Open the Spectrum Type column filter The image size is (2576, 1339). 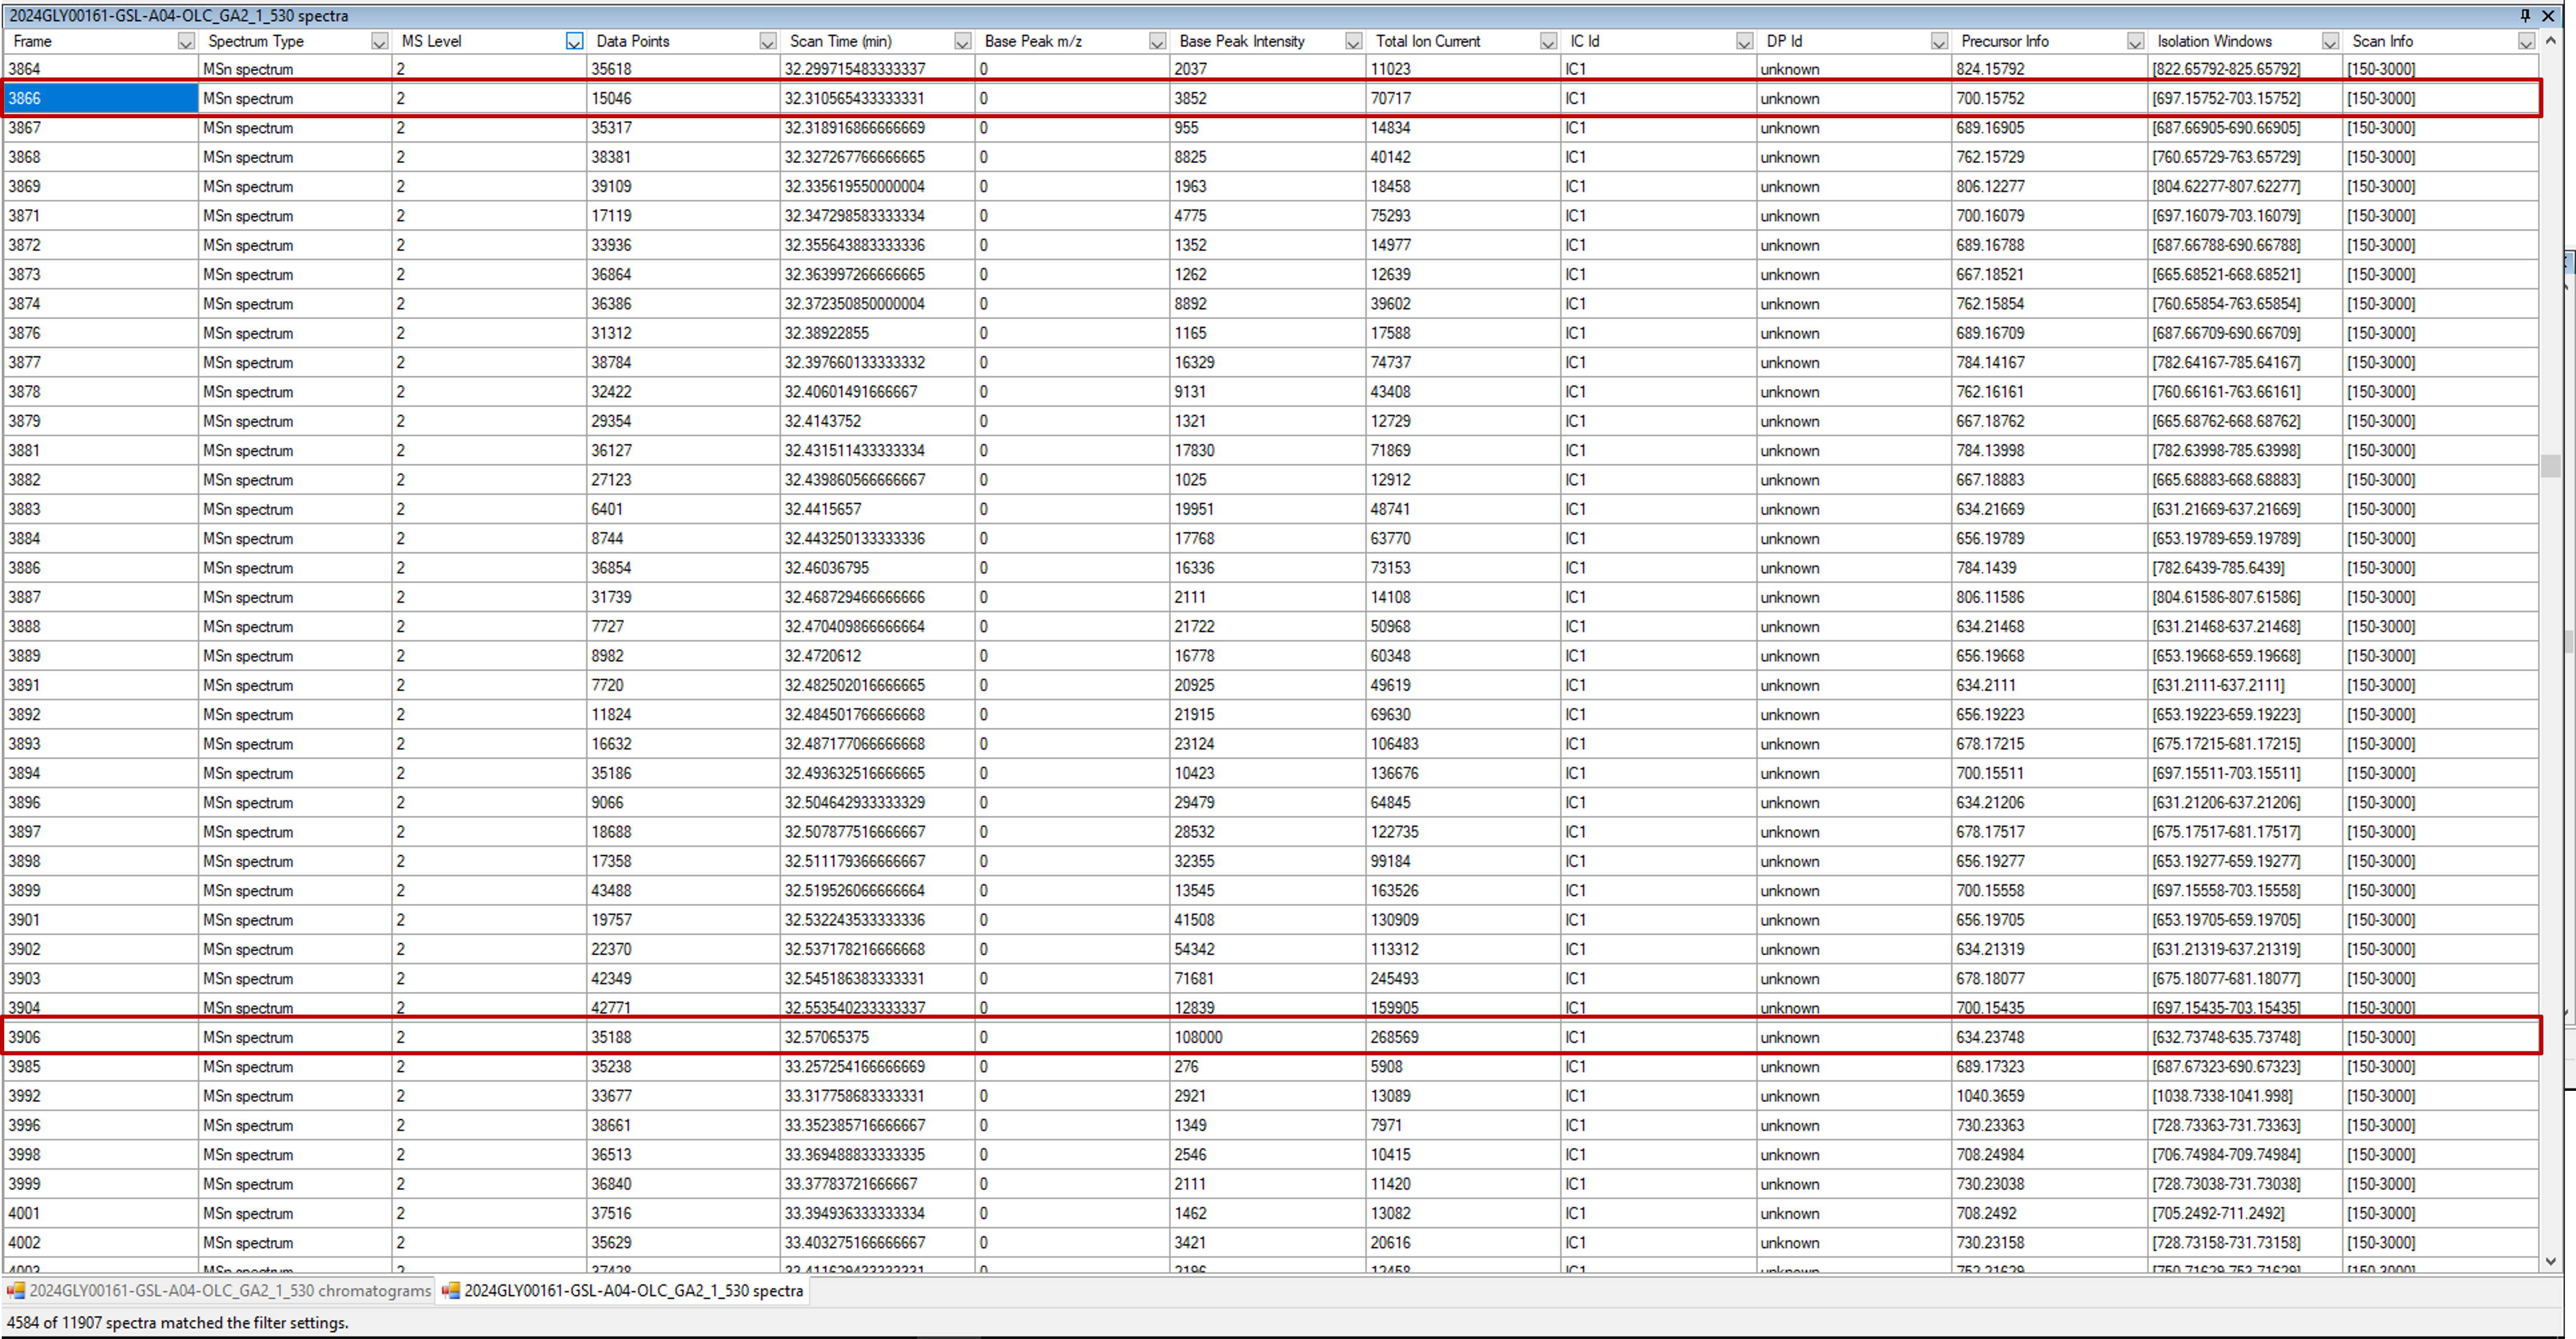pos(379,41)
